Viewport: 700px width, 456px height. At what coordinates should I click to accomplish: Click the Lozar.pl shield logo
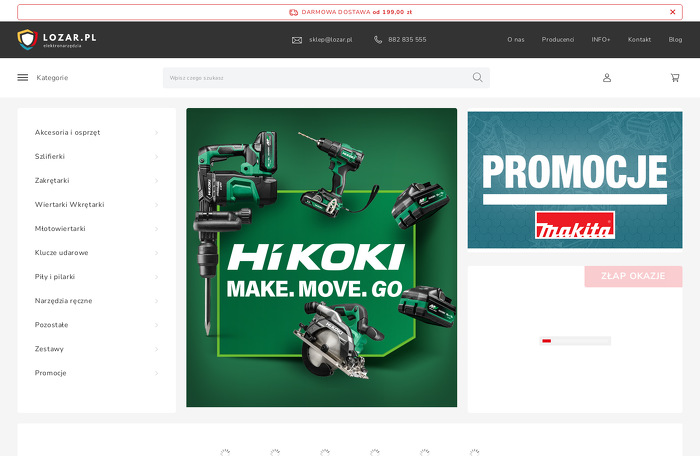click(x=27, y=39)
